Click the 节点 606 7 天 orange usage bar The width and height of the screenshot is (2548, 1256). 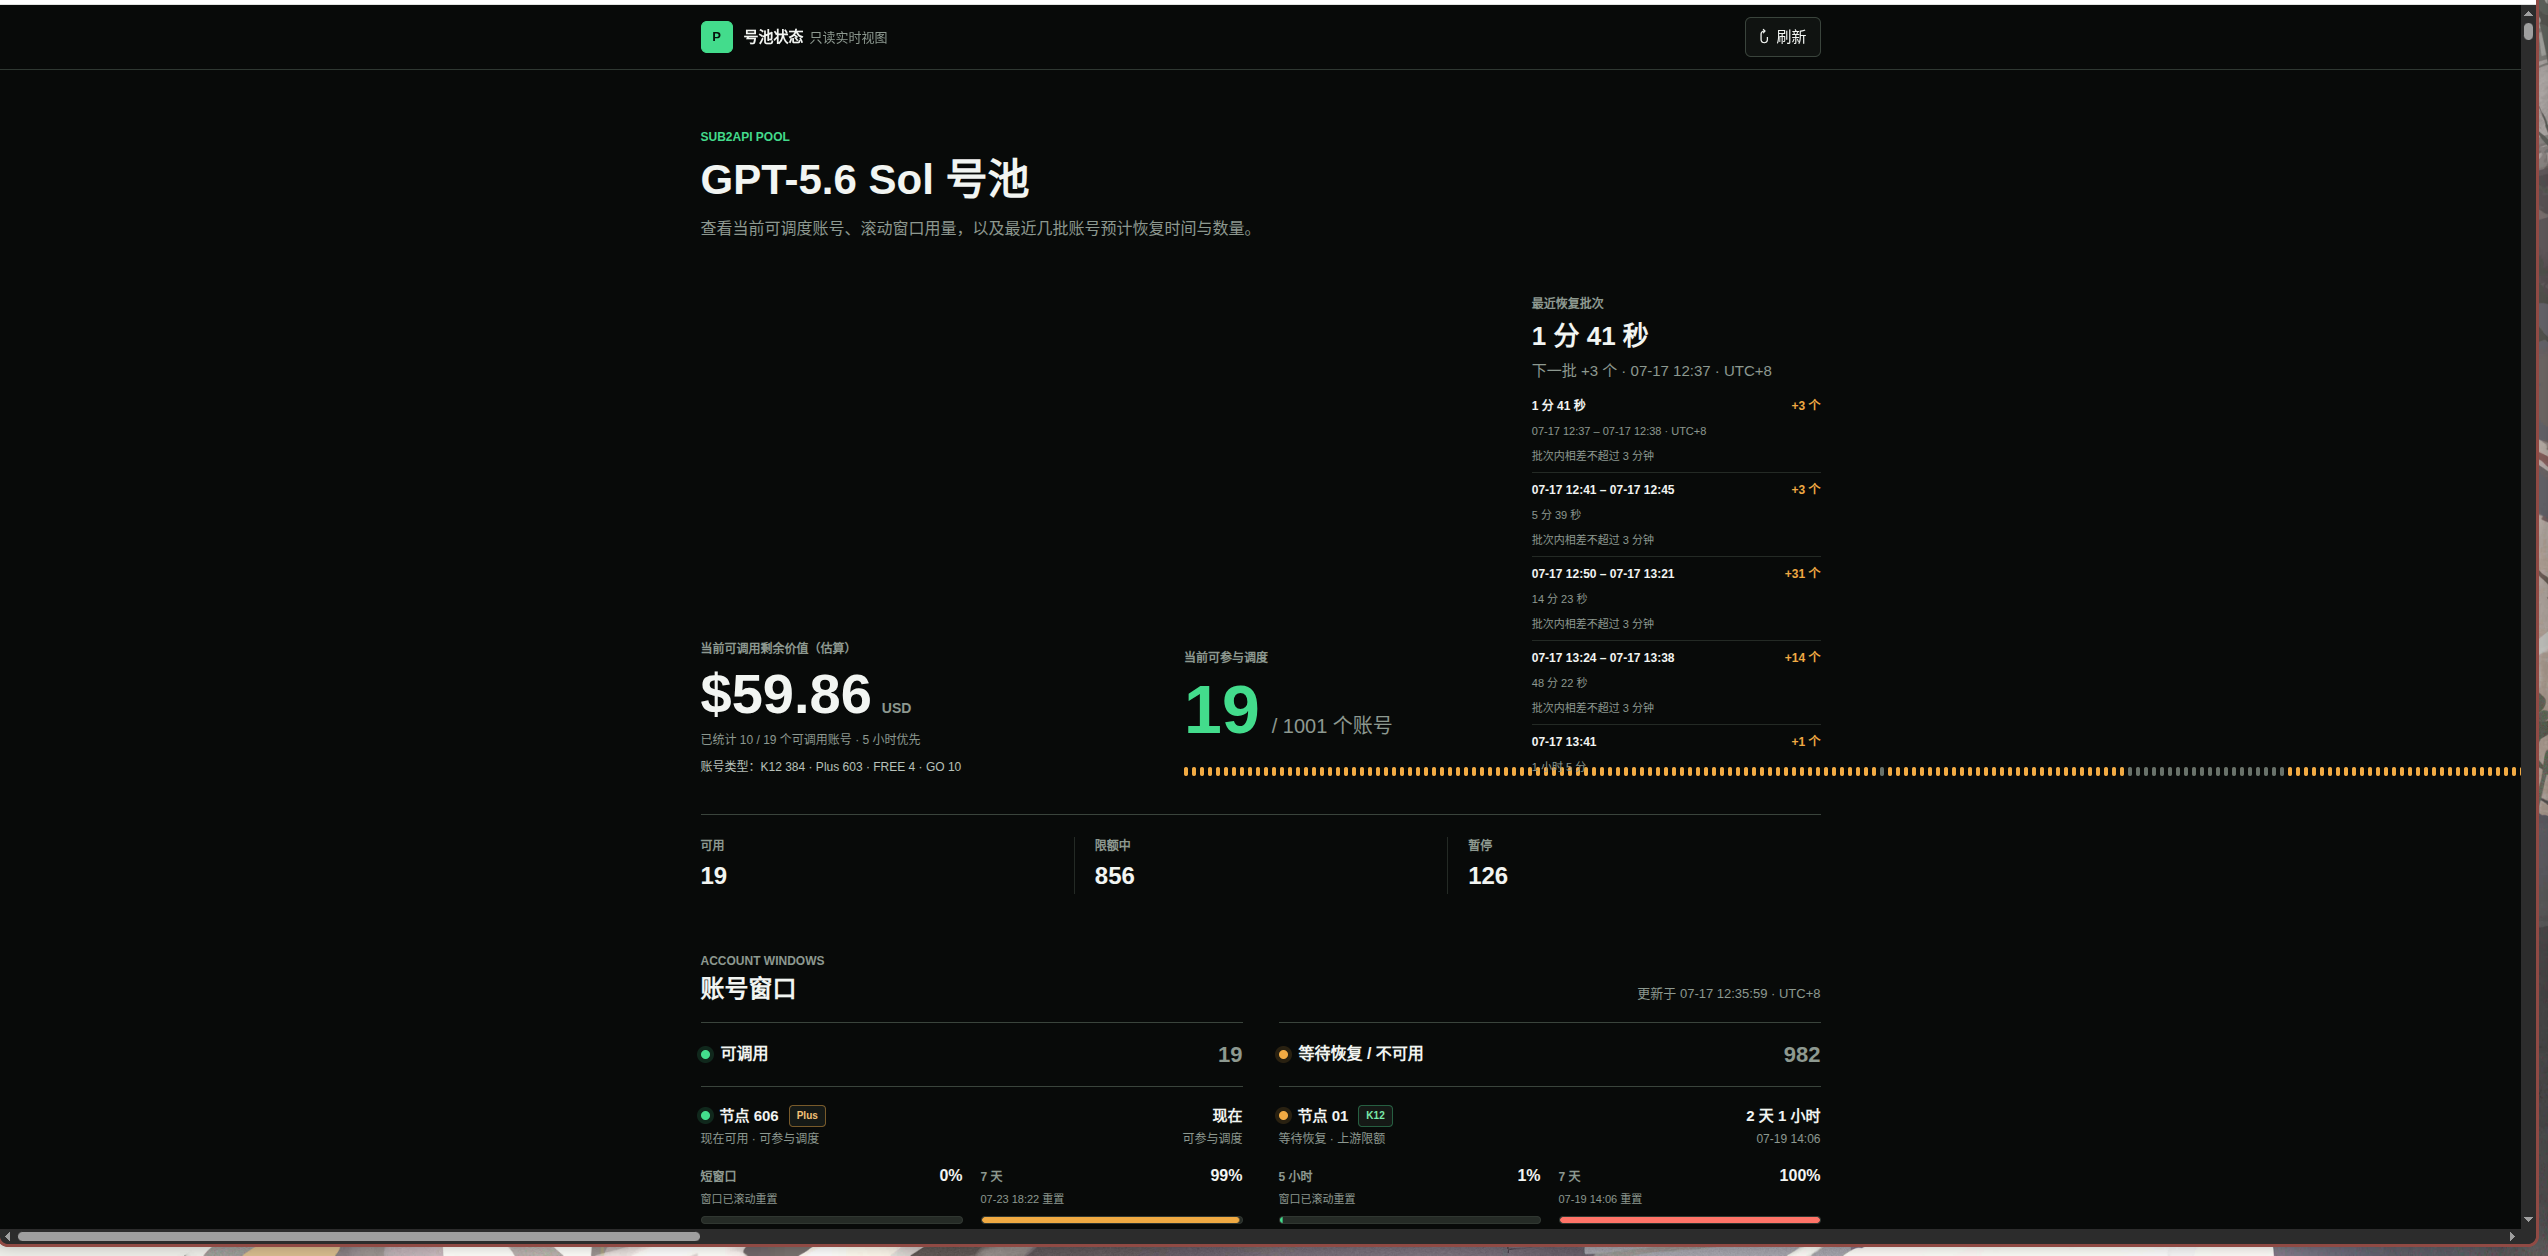coord(1111,1220)
